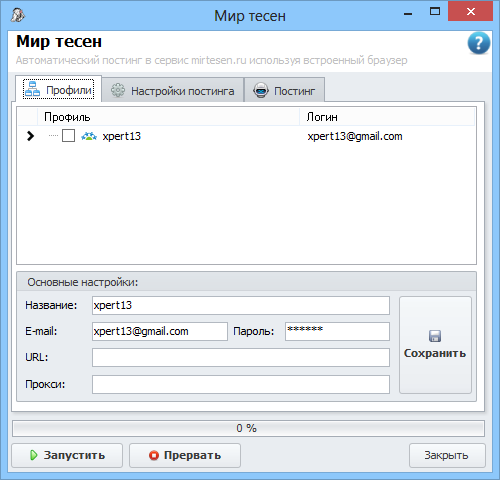Maximize the Мир тесен window
The image size is (500, 480).
[435, 12]
